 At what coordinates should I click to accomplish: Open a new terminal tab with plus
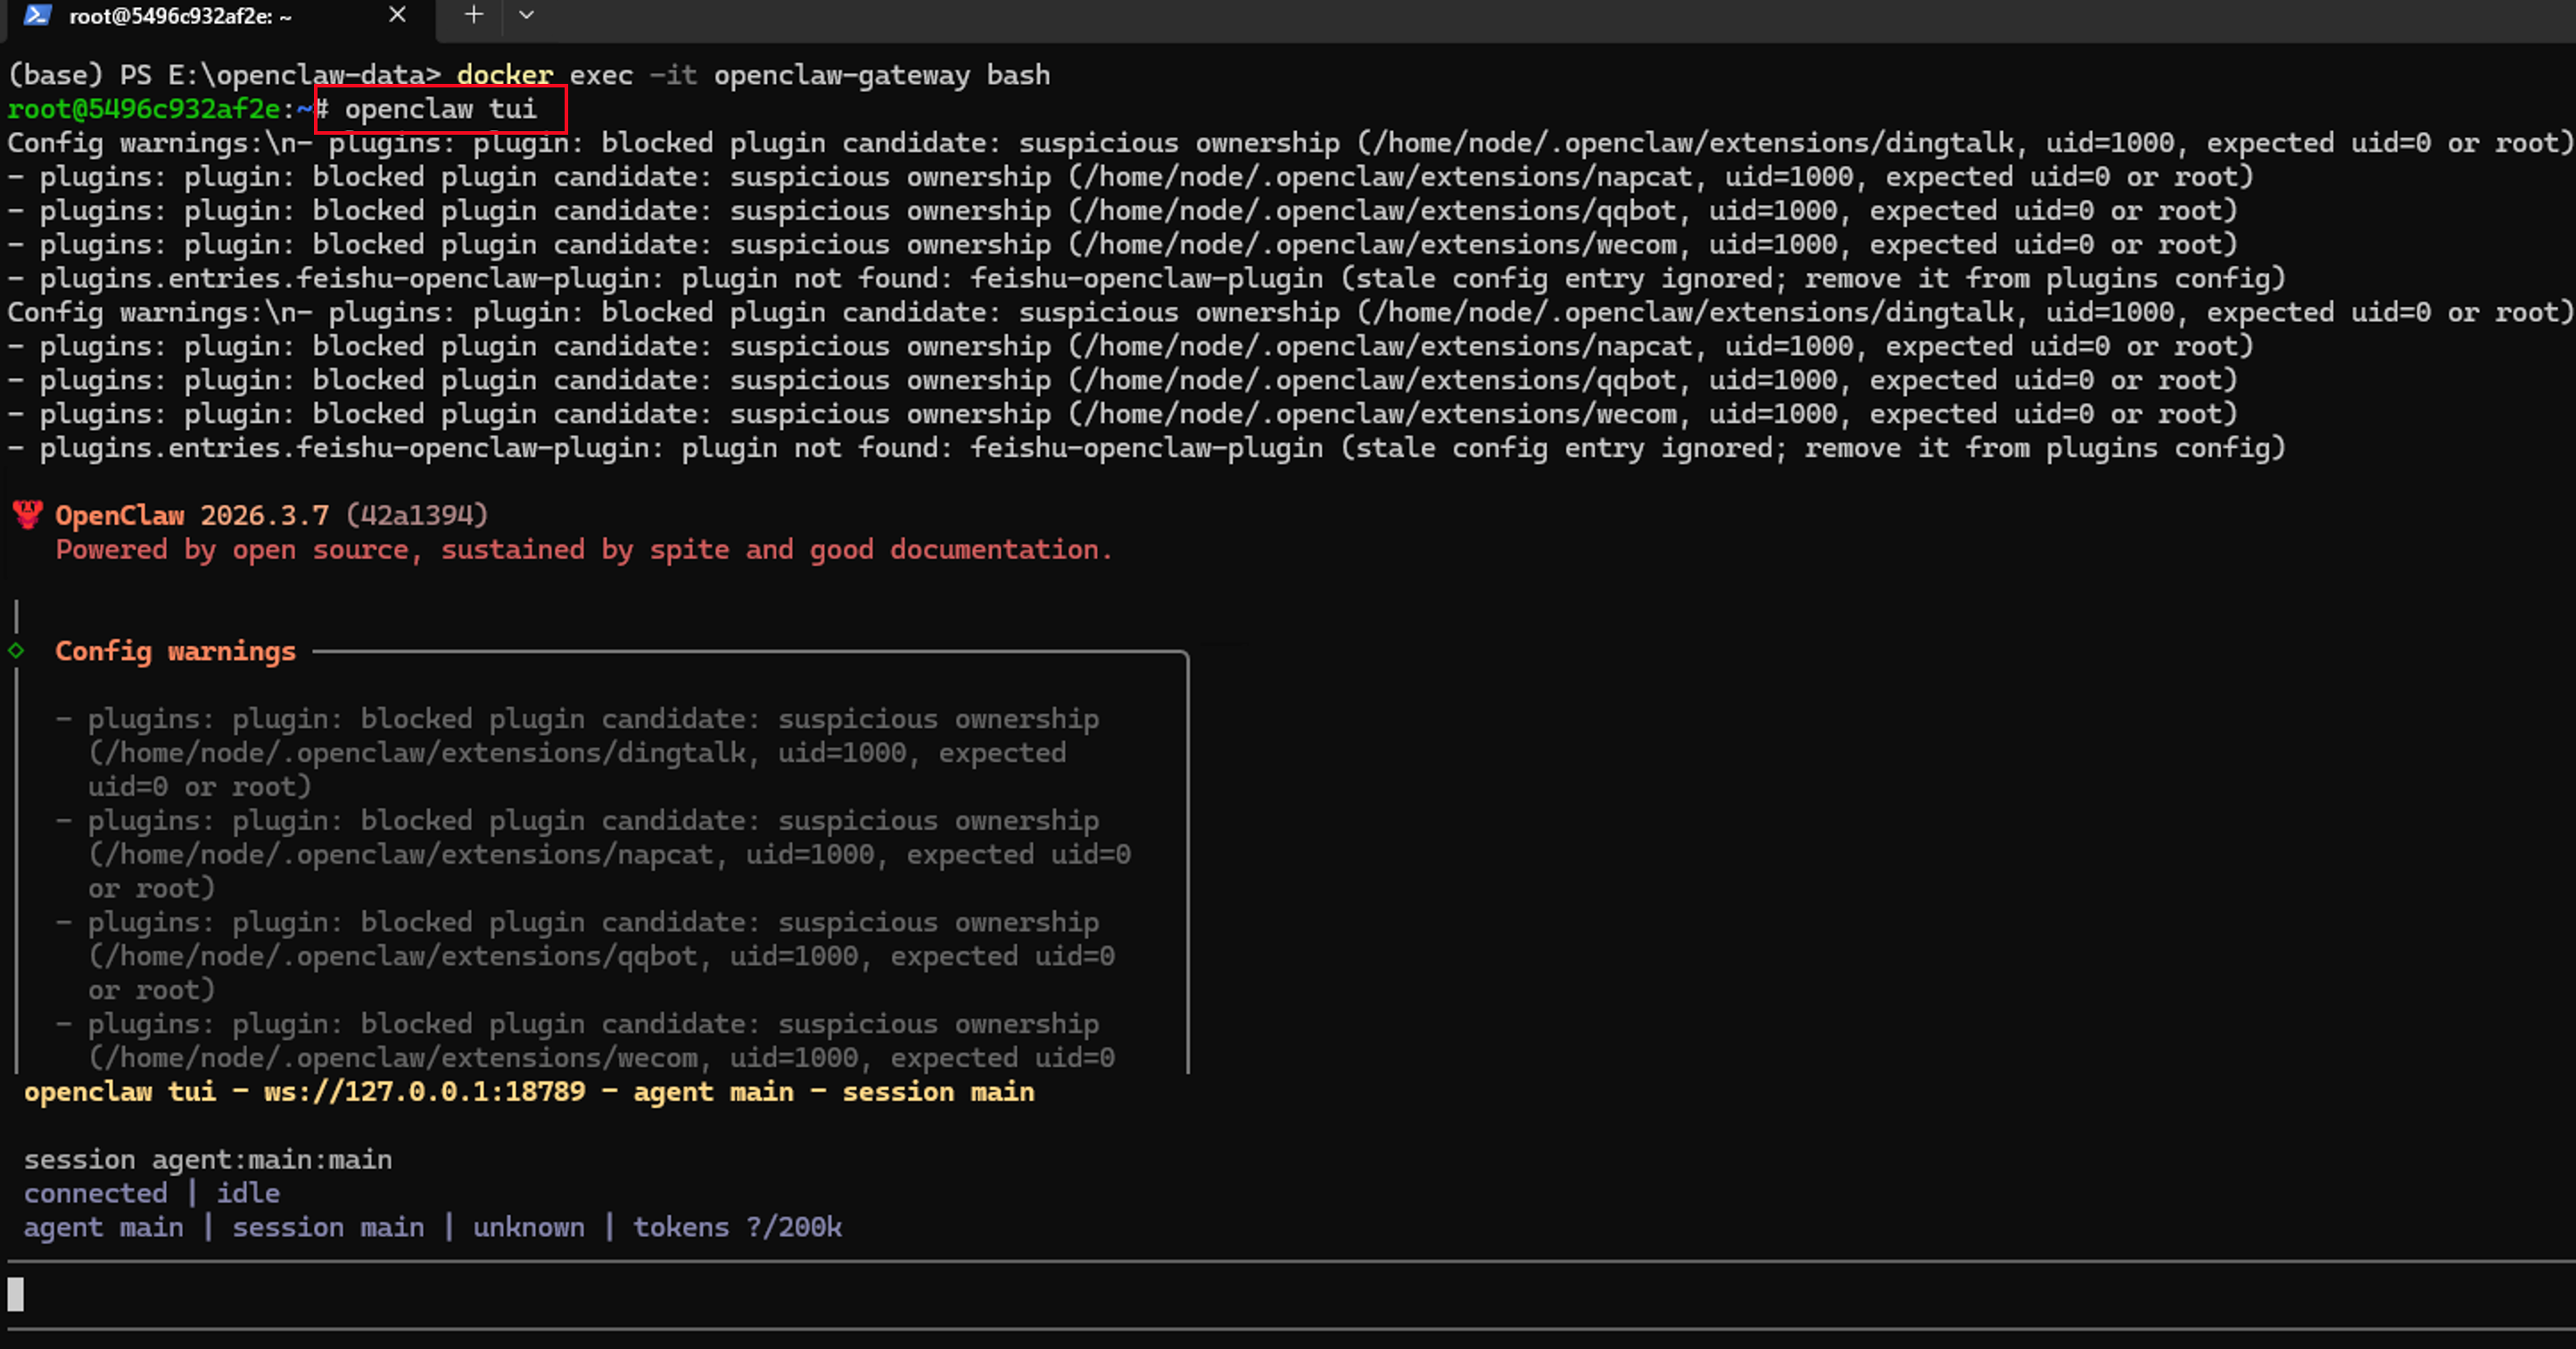tap(474, 15)
